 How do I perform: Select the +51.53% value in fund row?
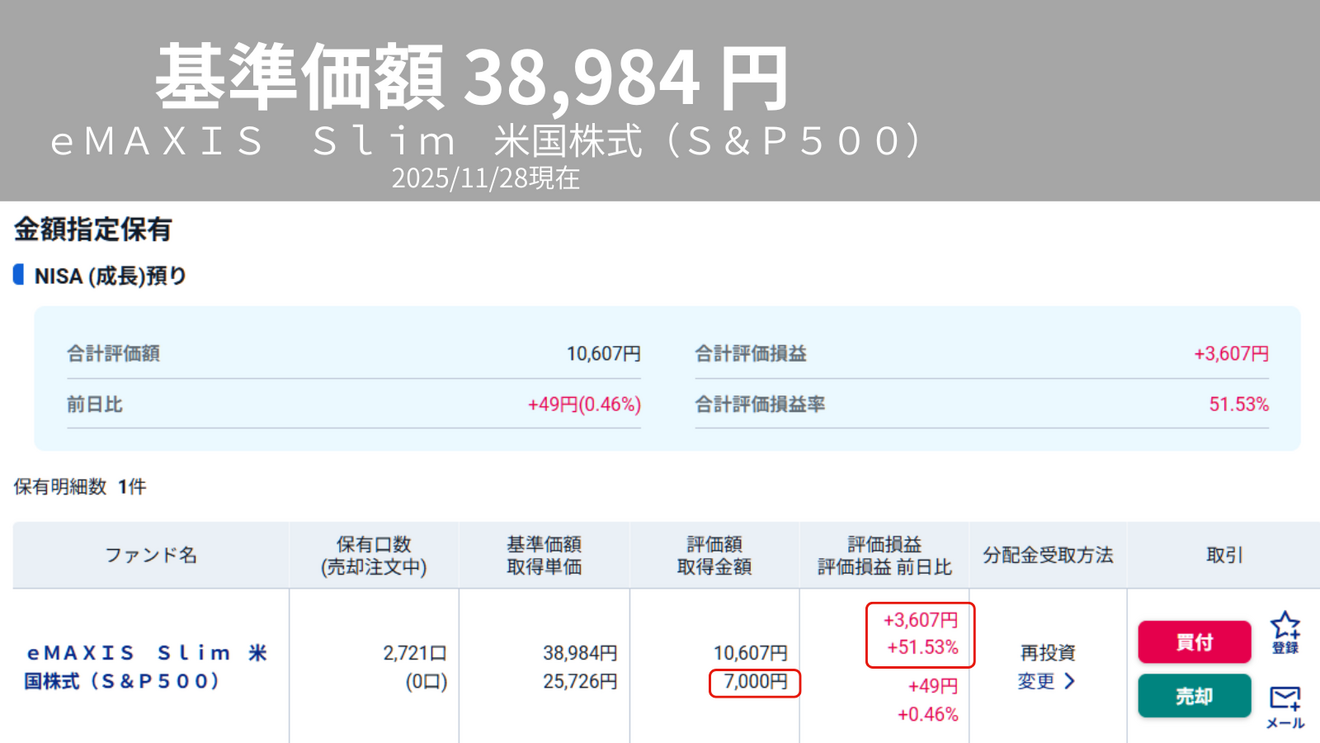pos(922,648)
